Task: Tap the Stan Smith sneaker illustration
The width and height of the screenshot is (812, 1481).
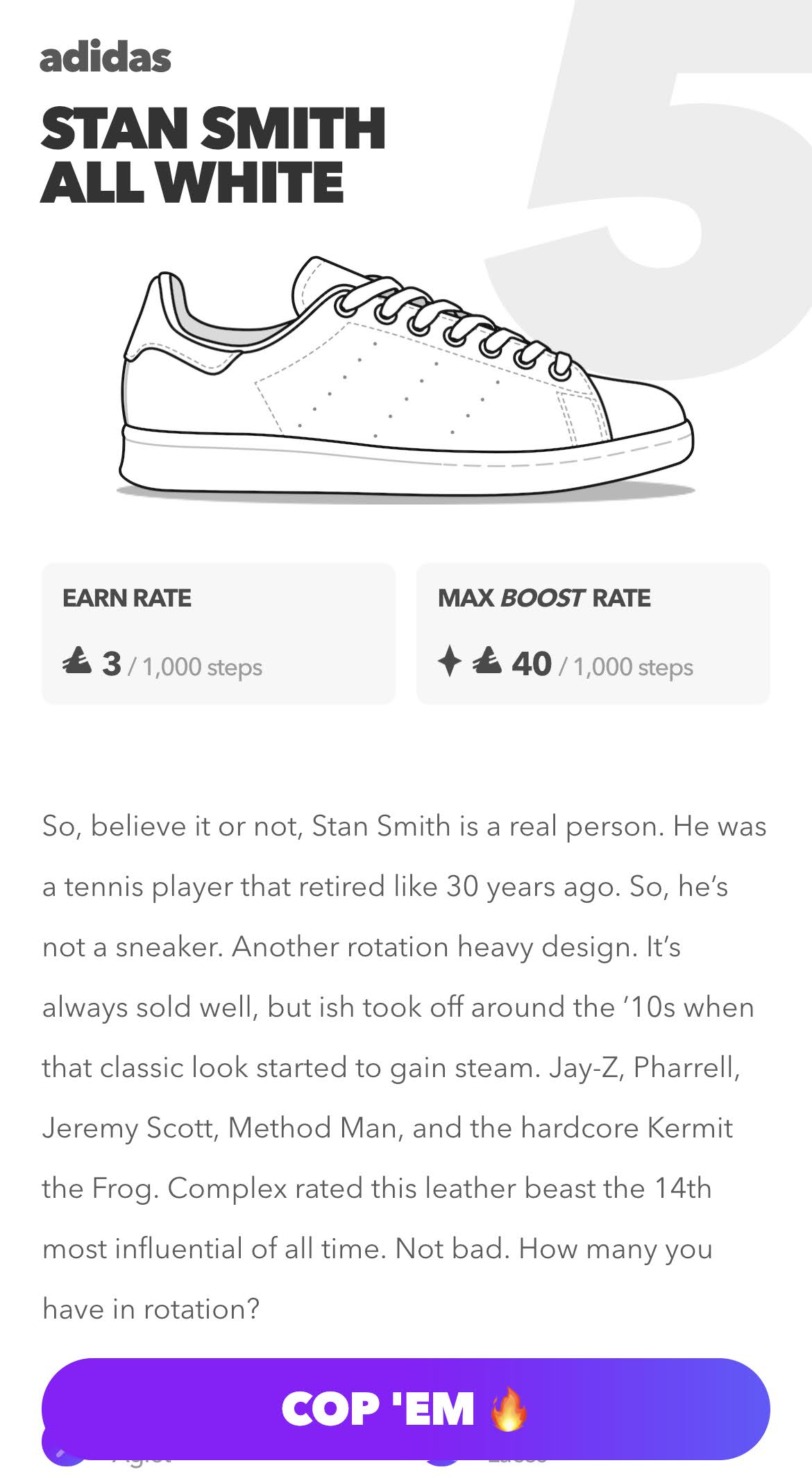Action: 405,378
